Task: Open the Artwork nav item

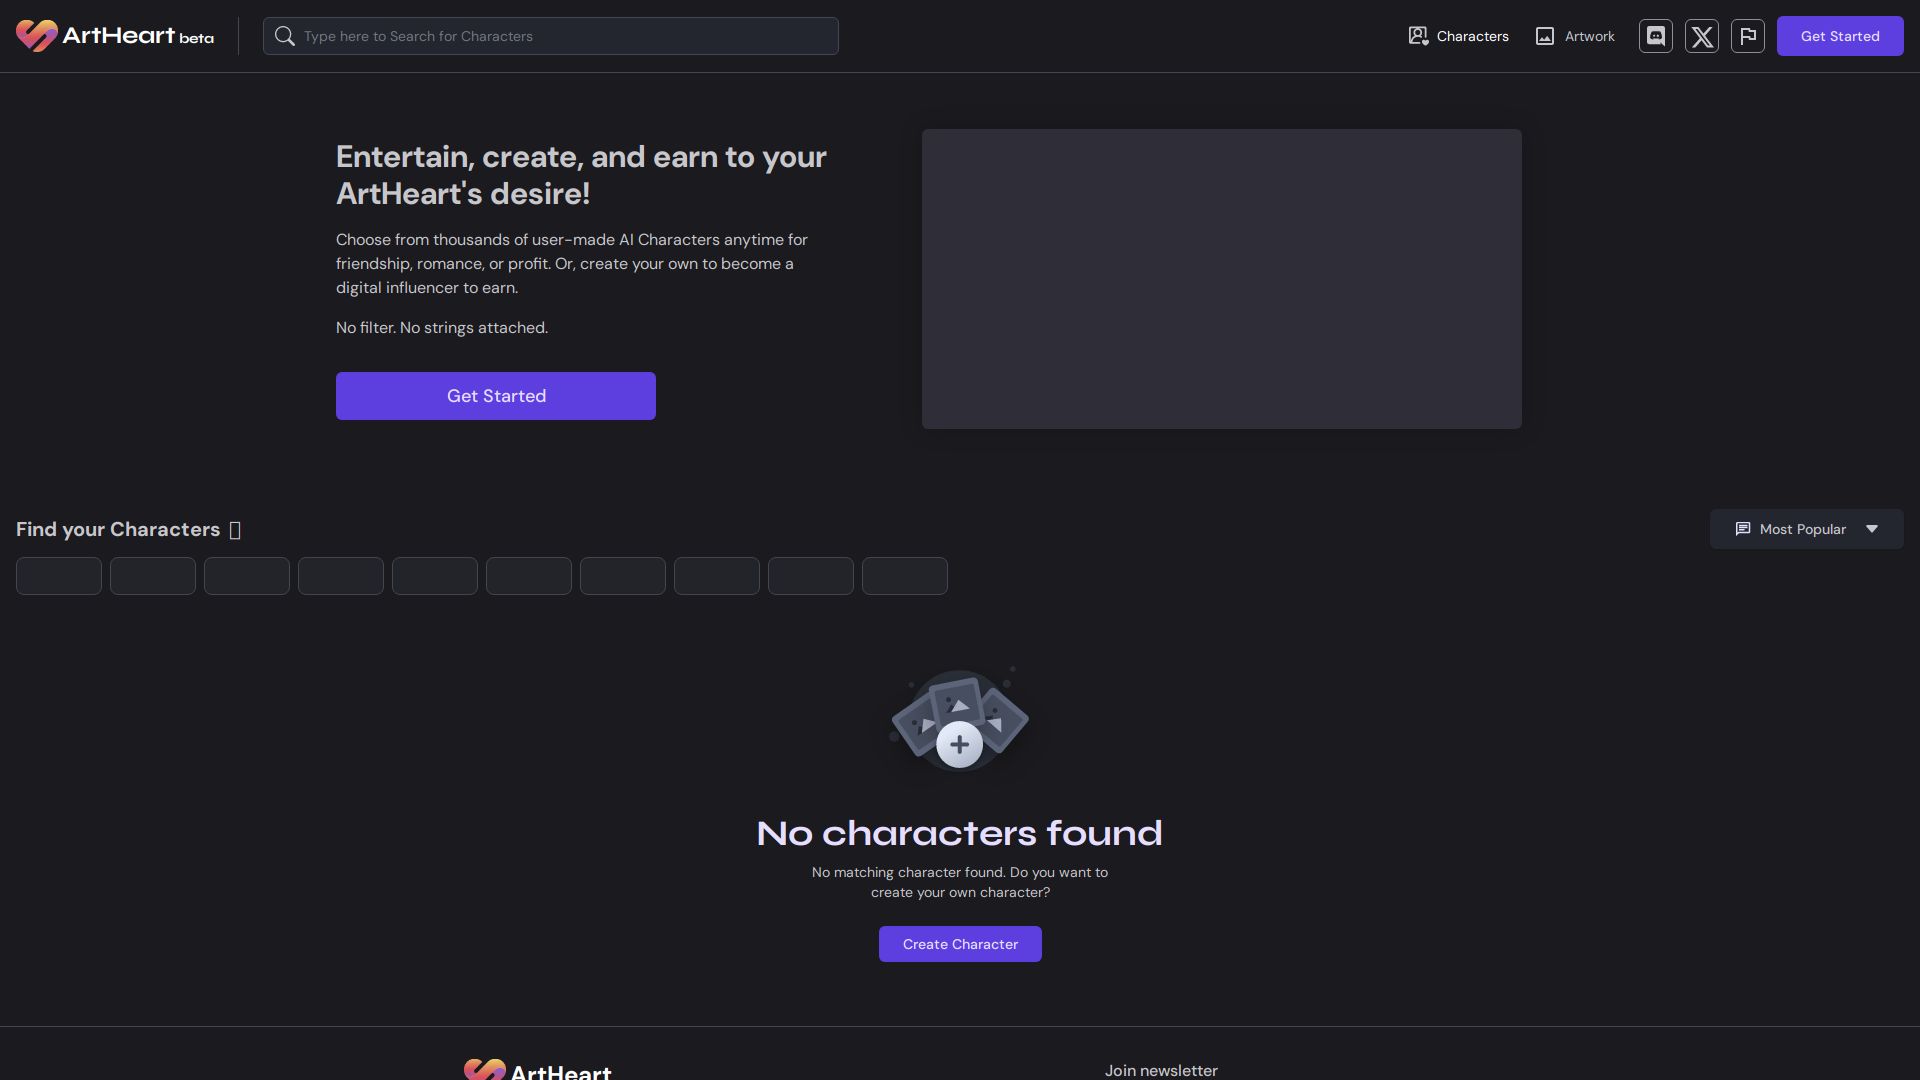Action: (1575, 36)
